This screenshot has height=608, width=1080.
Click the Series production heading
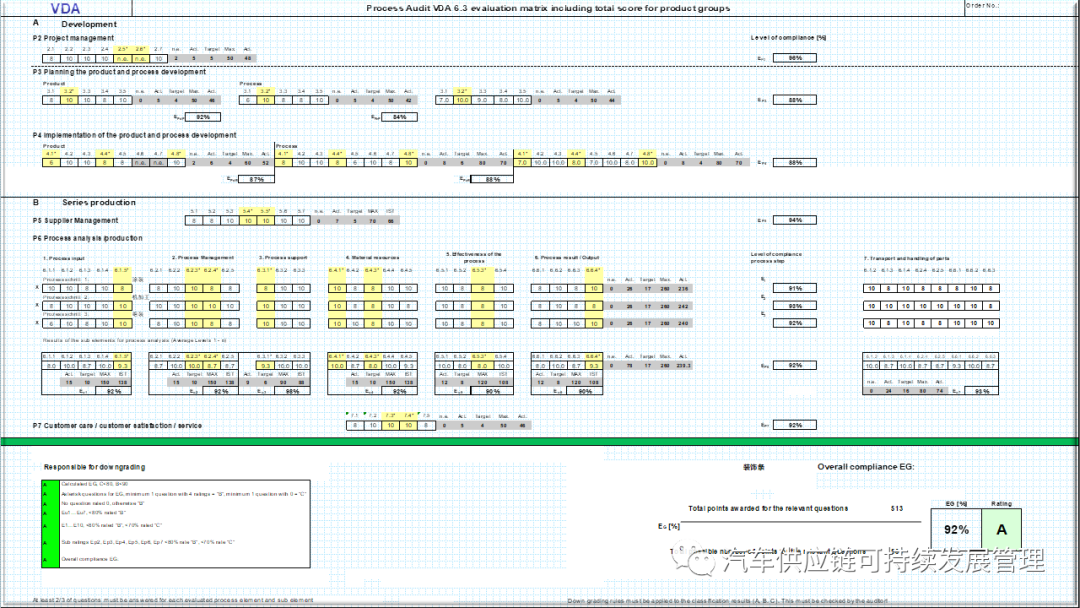click(98, 202)
